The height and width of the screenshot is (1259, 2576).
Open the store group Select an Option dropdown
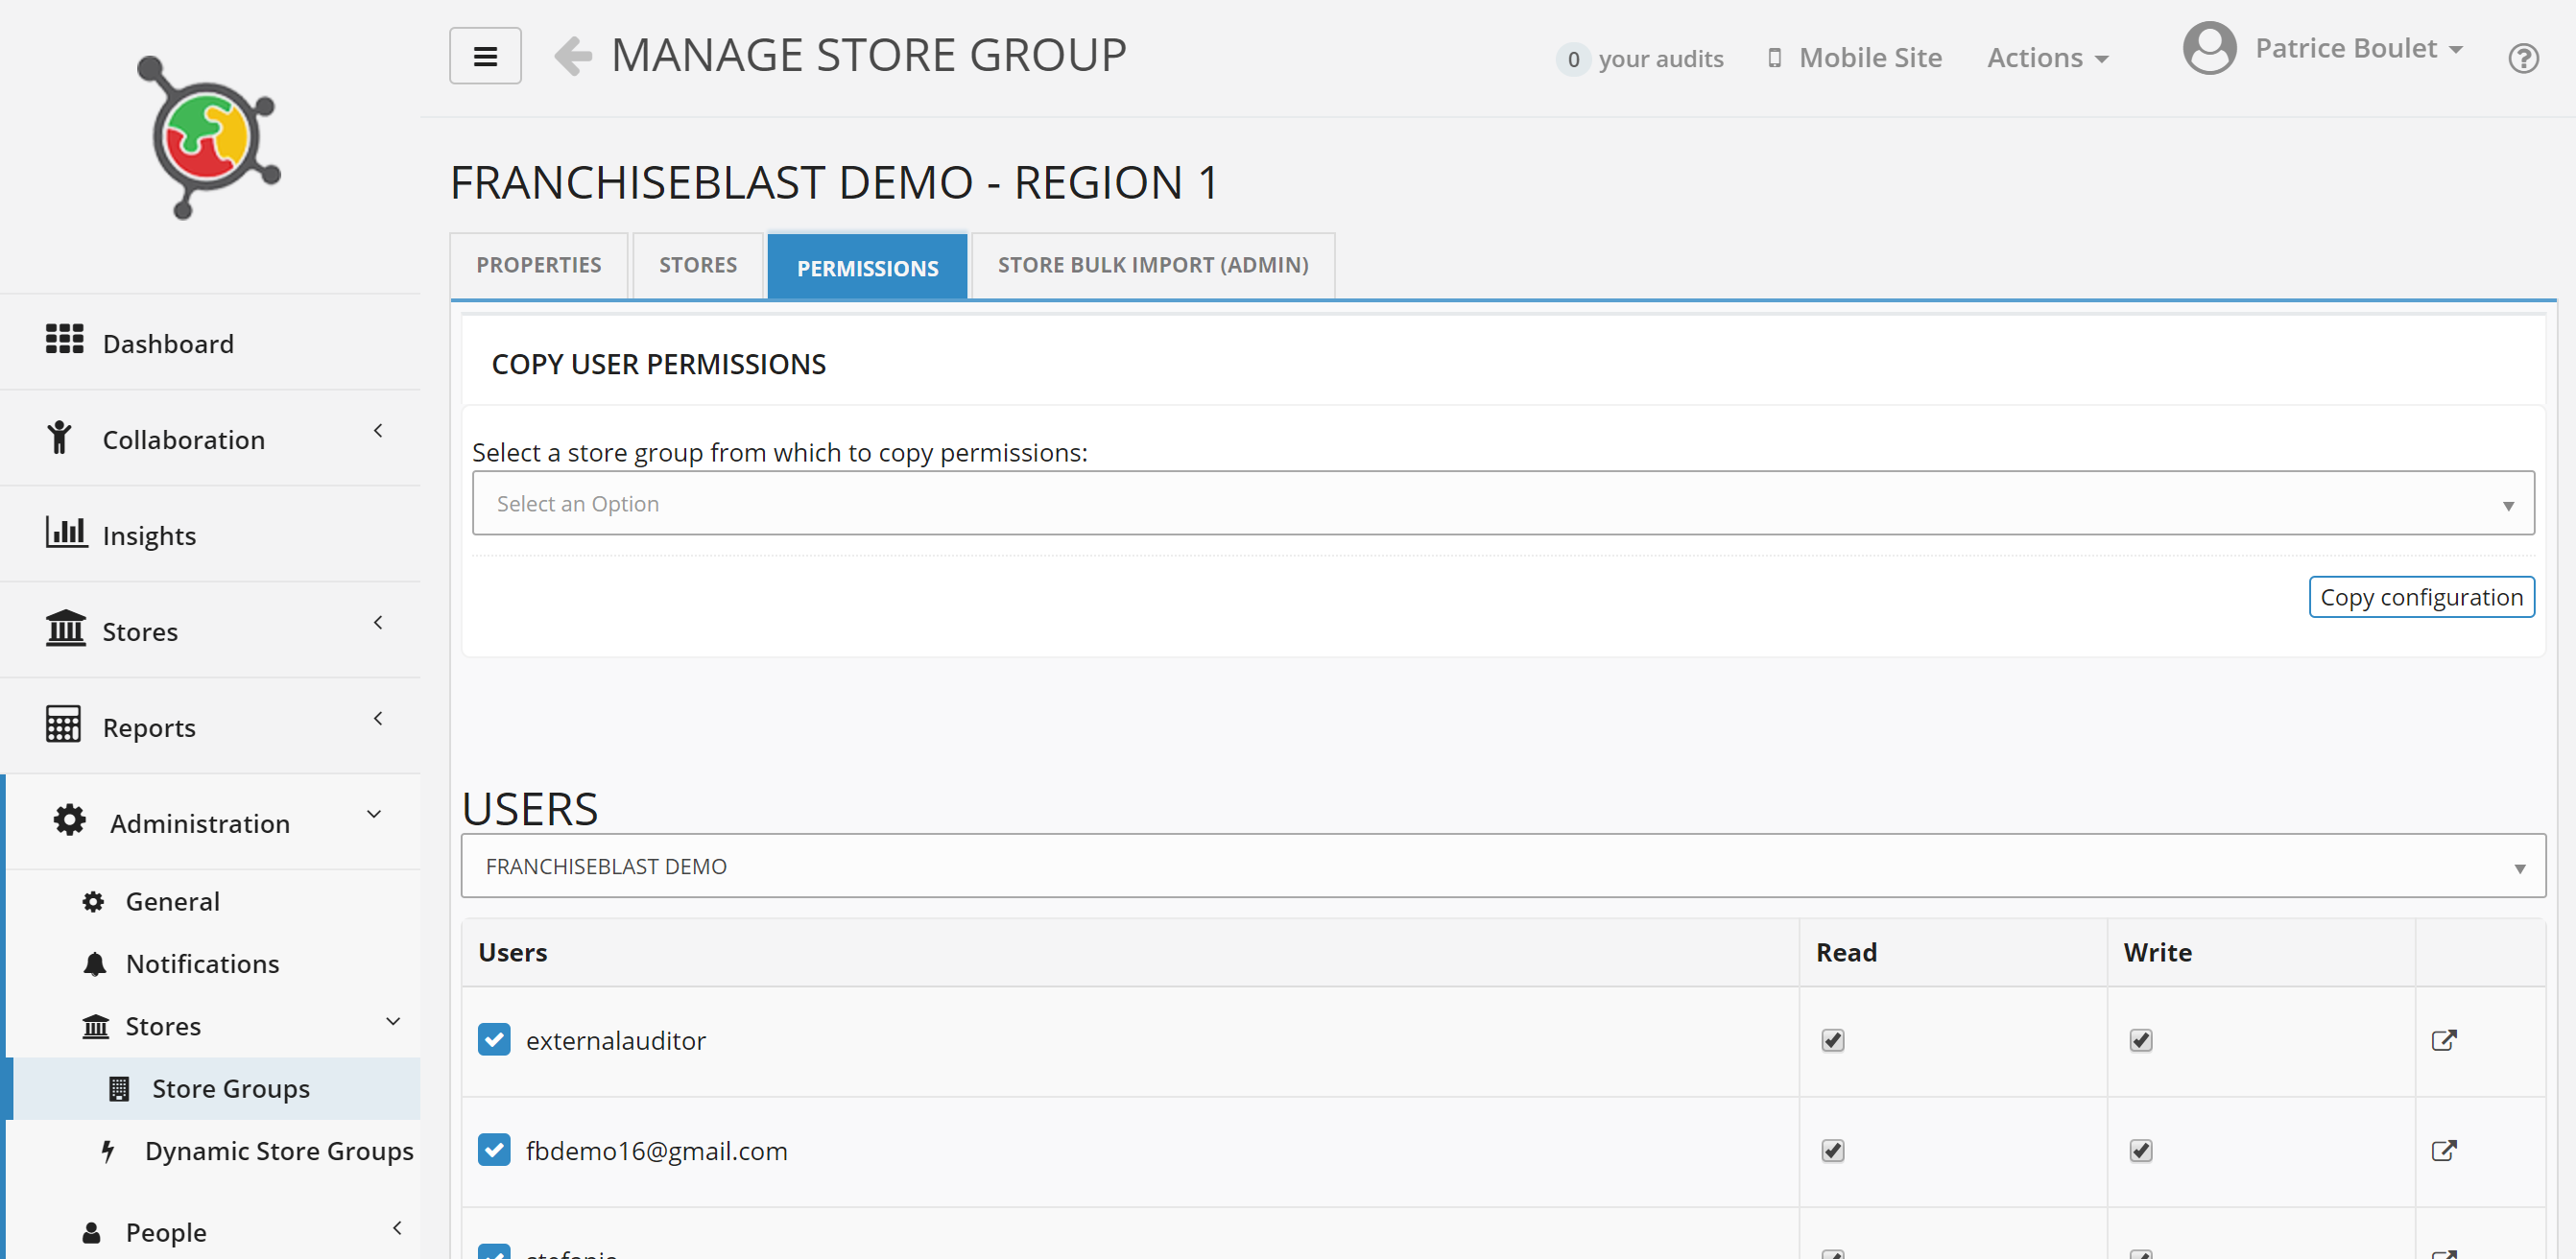click(x=1502, y=504)
